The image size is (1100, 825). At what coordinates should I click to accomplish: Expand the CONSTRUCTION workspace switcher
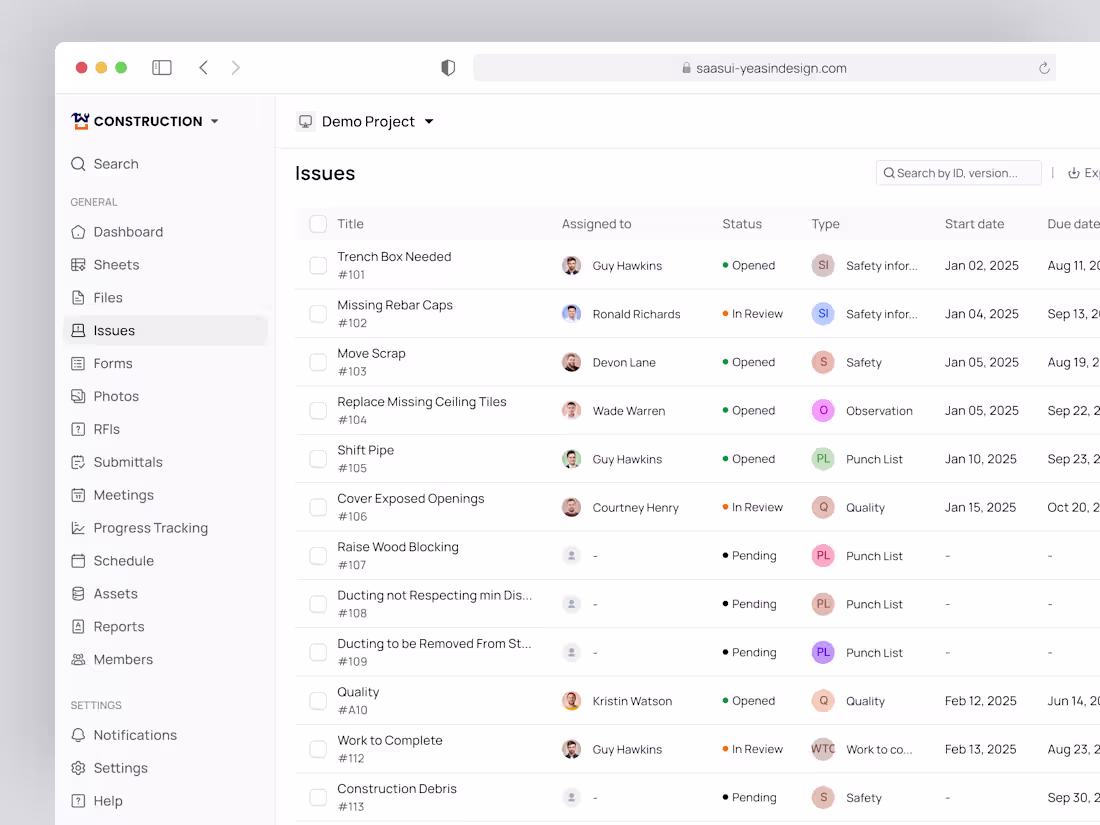click(x=145, y=121)
